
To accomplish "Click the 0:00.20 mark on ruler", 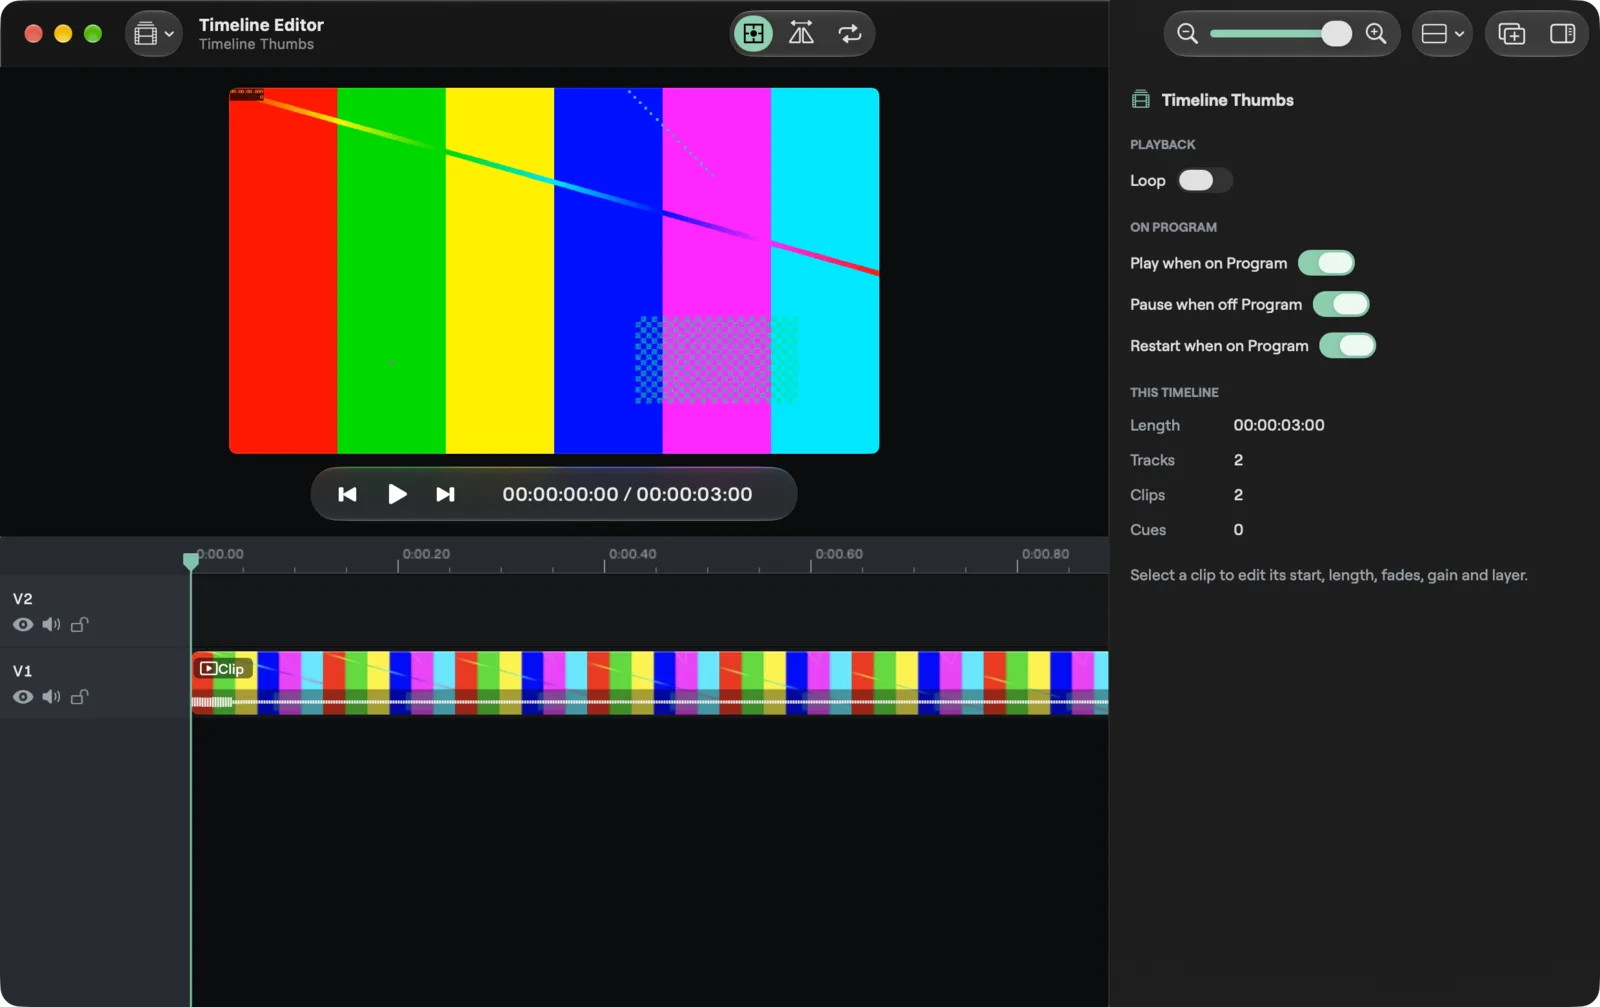I will 426,554.
